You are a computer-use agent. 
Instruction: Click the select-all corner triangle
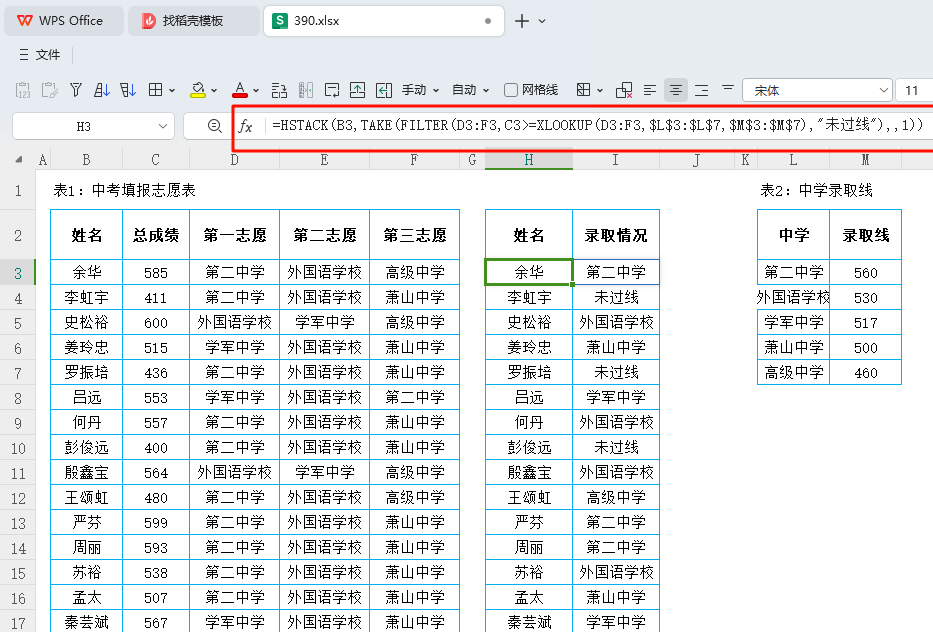tap(19, 159)
